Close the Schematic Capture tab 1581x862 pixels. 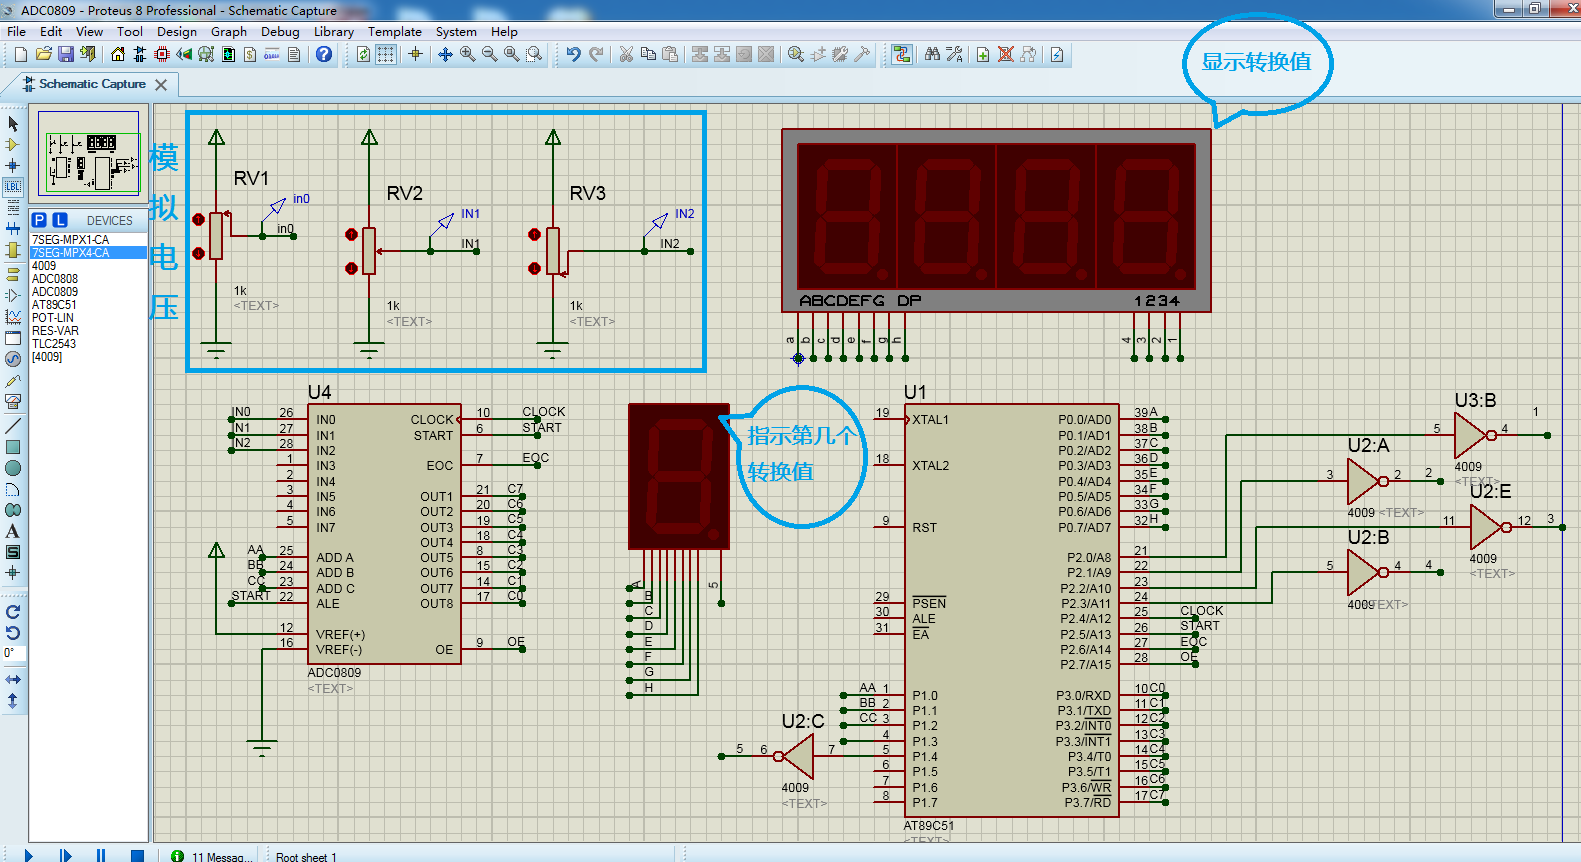[x=161, y=85]
